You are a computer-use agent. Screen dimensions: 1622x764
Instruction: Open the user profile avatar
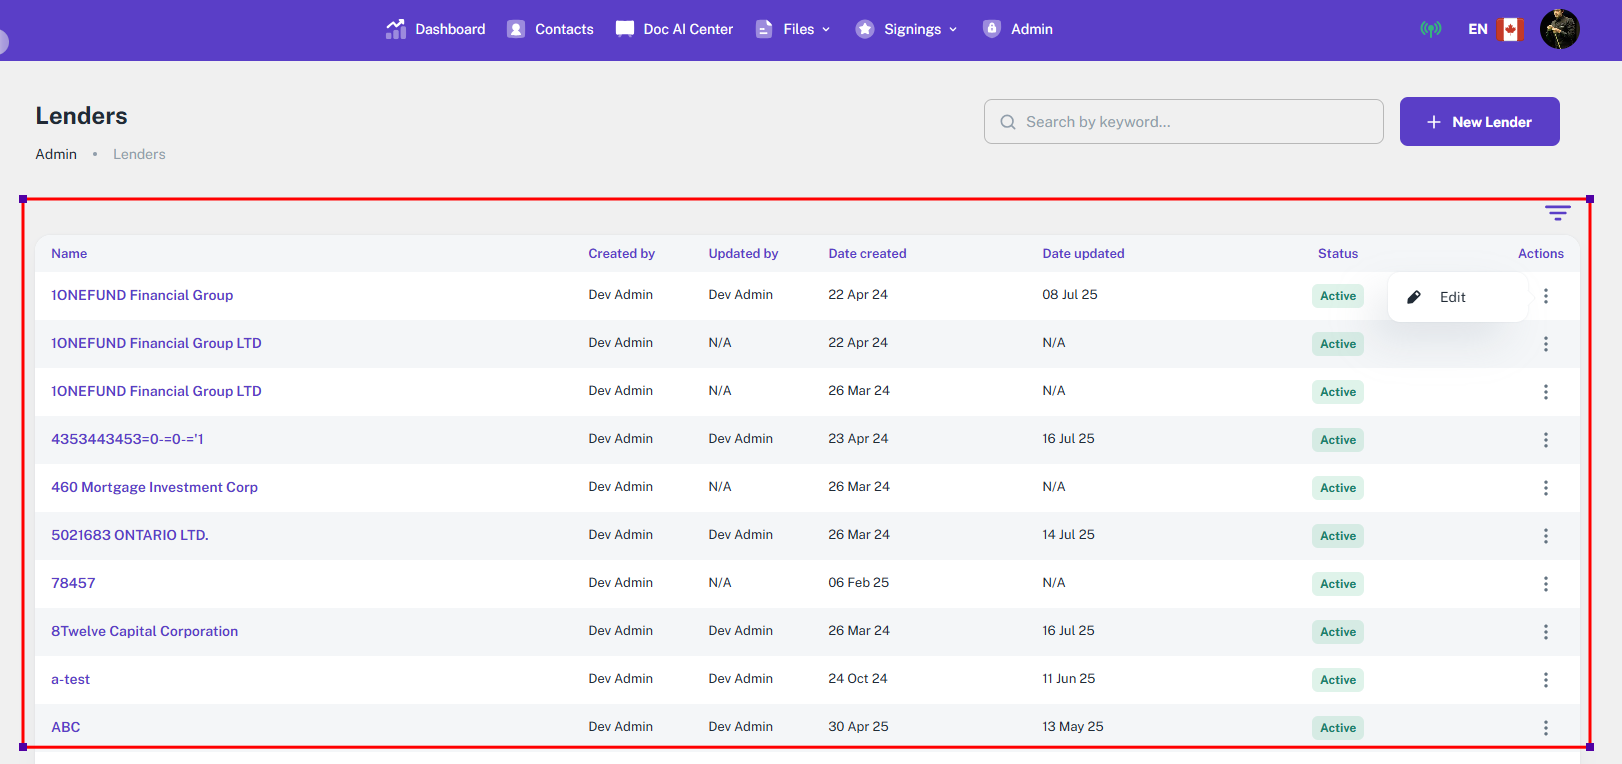tap(1559, 29)
